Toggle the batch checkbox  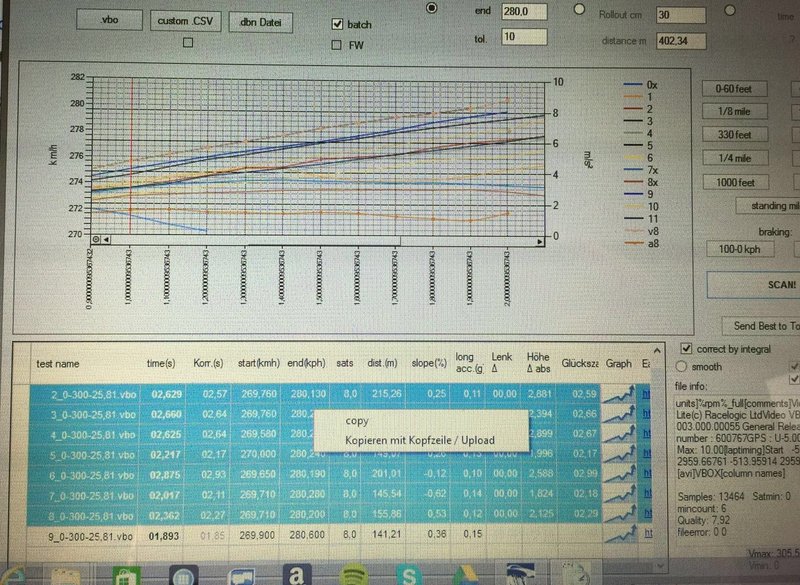click(x=337, y=24)
